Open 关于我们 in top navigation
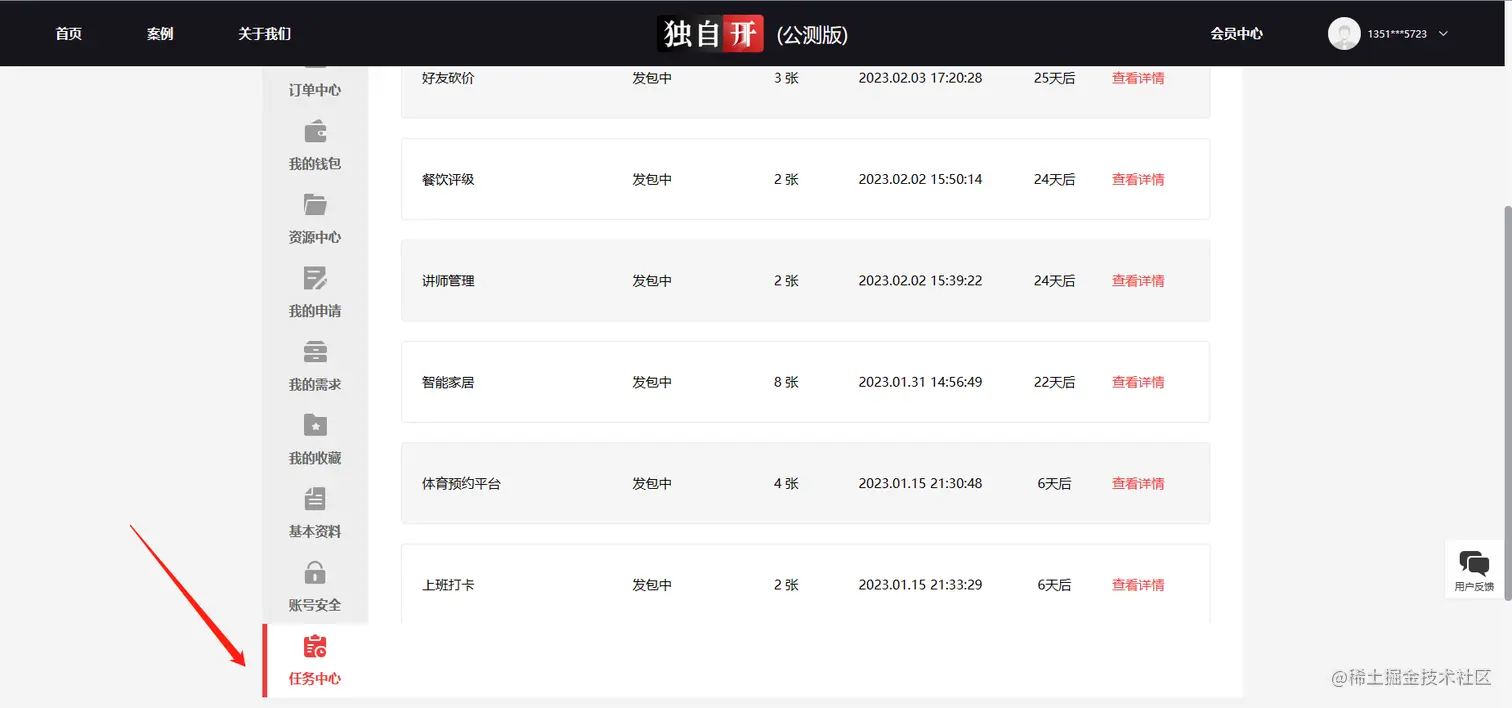 [264, 34]
